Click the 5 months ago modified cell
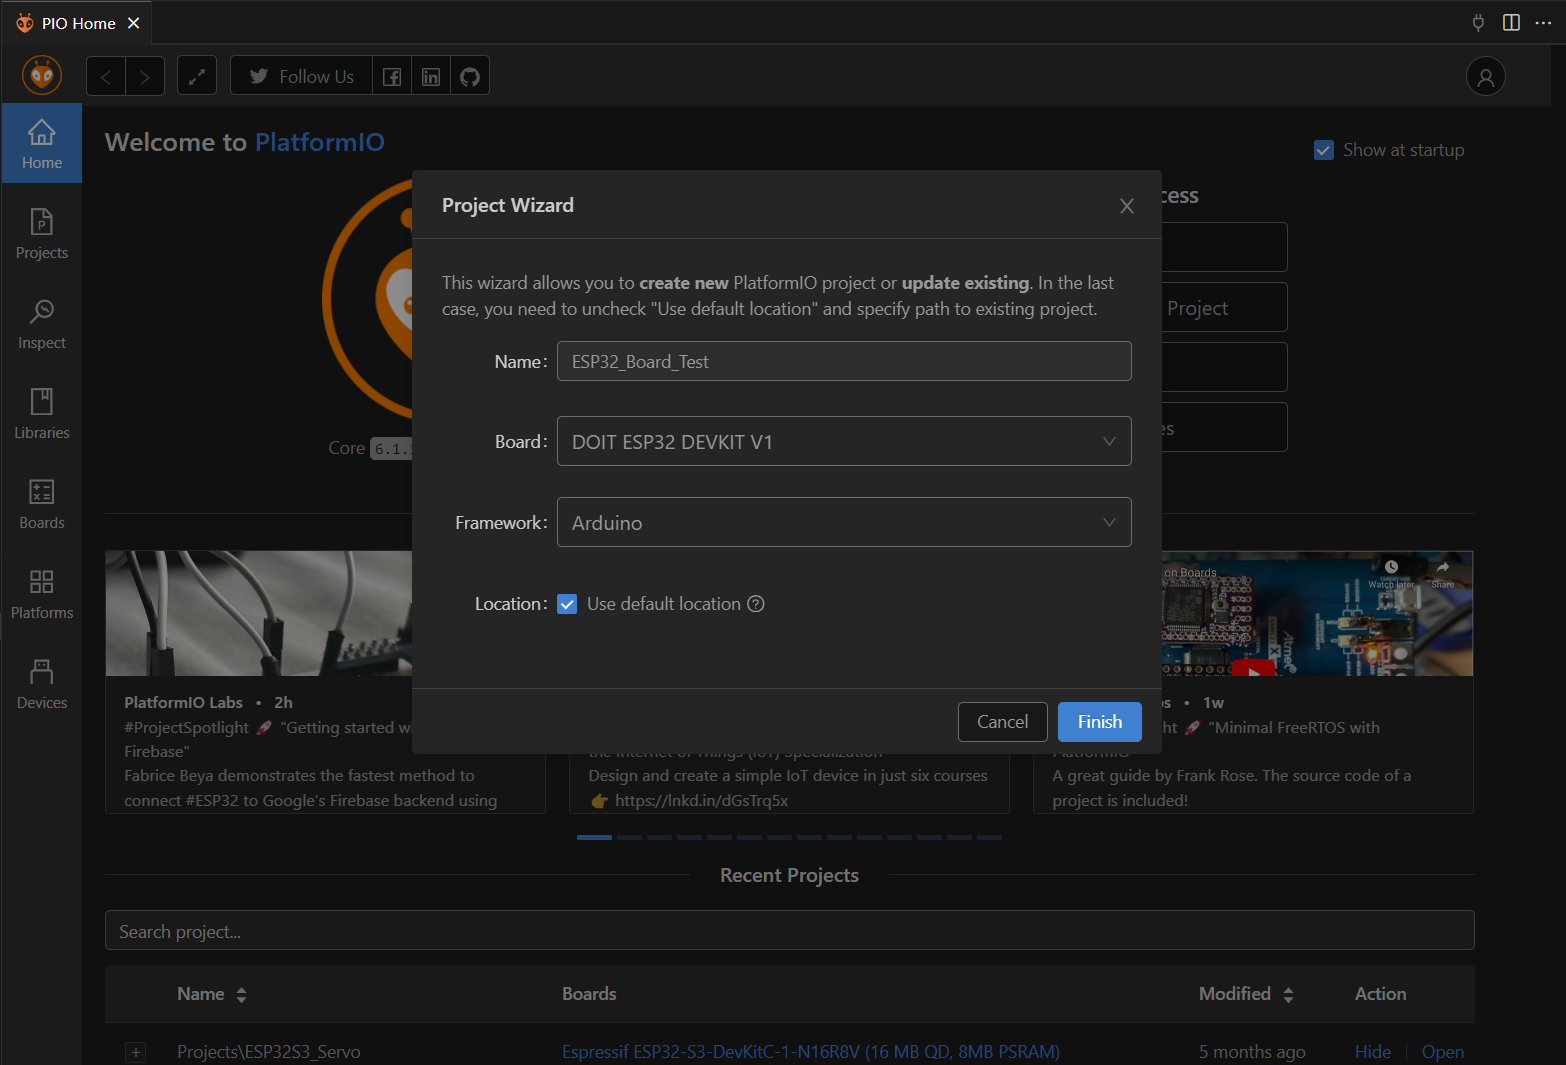1566x1065 pixels. [x=1252, y=1052]
